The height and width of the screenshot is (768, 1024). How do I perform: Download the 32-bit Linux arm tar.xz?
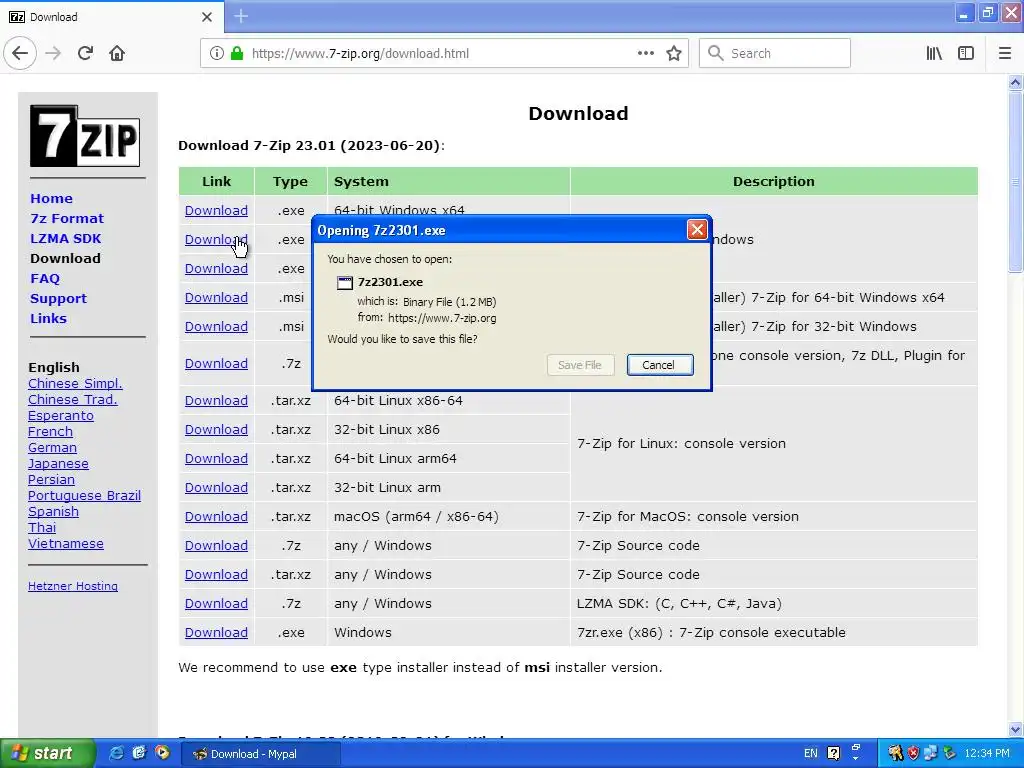click(216, 488)
